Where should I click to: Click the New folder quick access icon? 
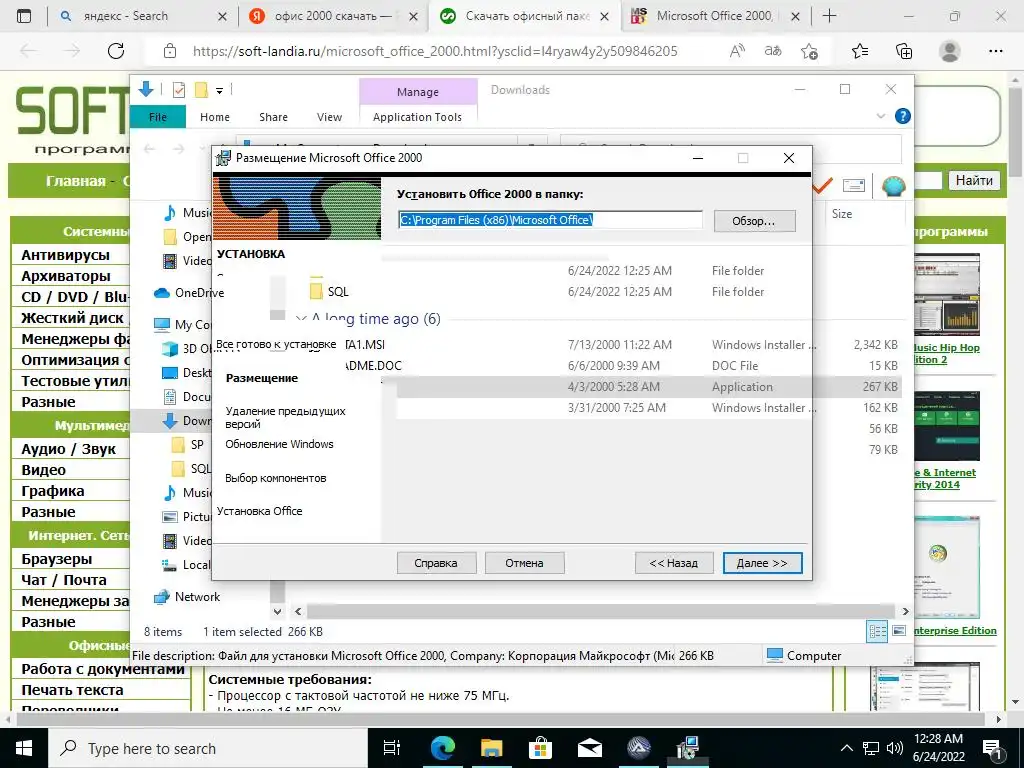tap(201, 90)
